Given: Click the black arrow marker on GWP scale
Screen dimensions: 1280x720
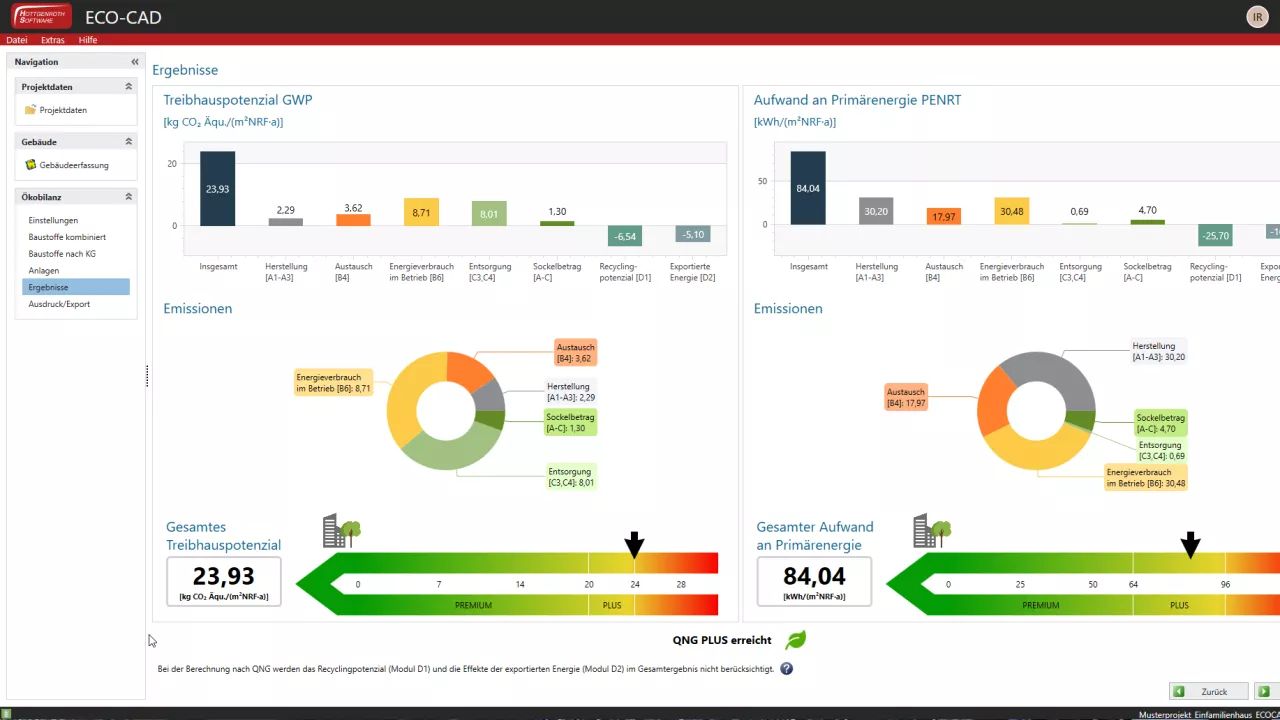Looking at the screenshot, I should 634,545.
